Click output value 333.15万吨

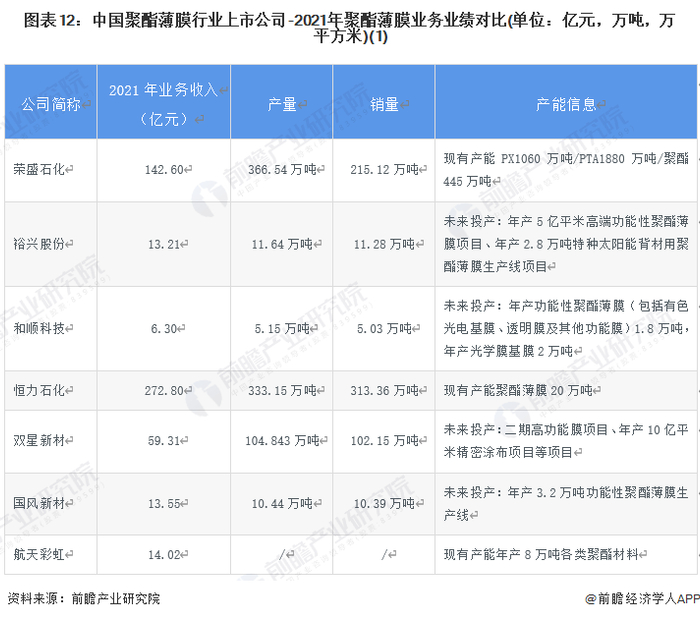click(282, 391)
